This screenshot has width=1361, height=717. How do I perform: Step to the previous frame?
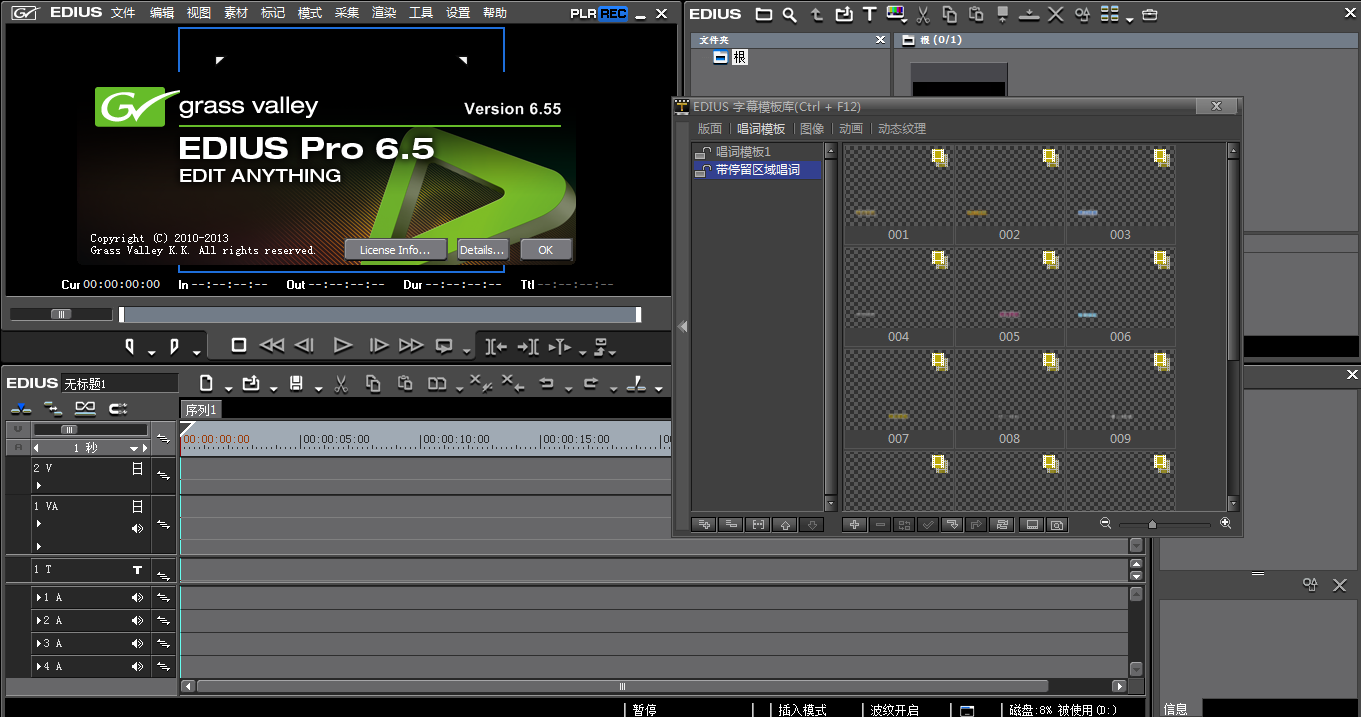[x=305, y=345]
